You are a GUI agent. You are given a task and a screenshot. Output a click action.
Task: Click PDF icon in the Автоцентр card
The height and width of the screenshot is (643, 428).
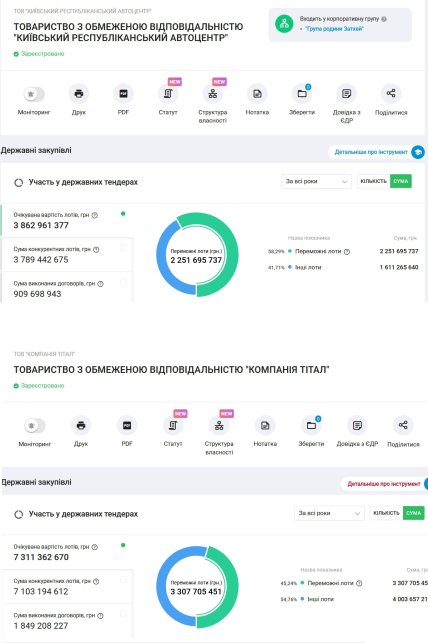(x=123, y=93)
